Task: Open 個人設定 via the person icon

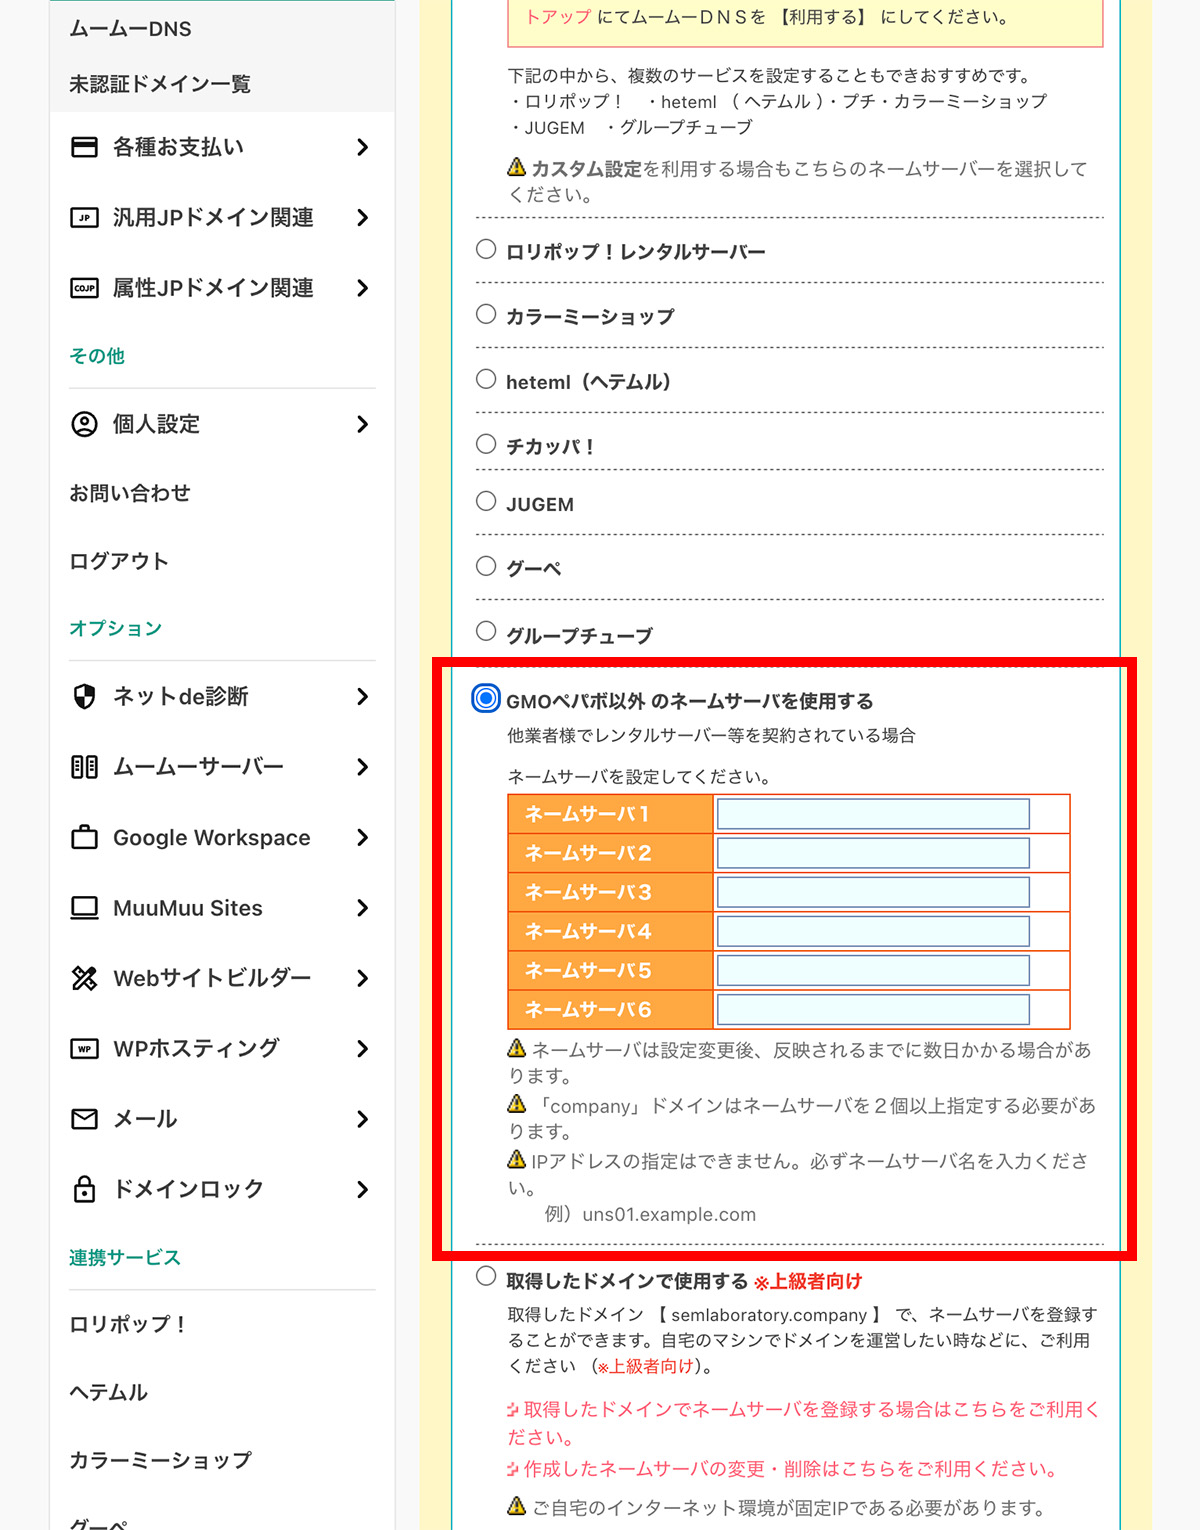Action: (x=85, y=424)
